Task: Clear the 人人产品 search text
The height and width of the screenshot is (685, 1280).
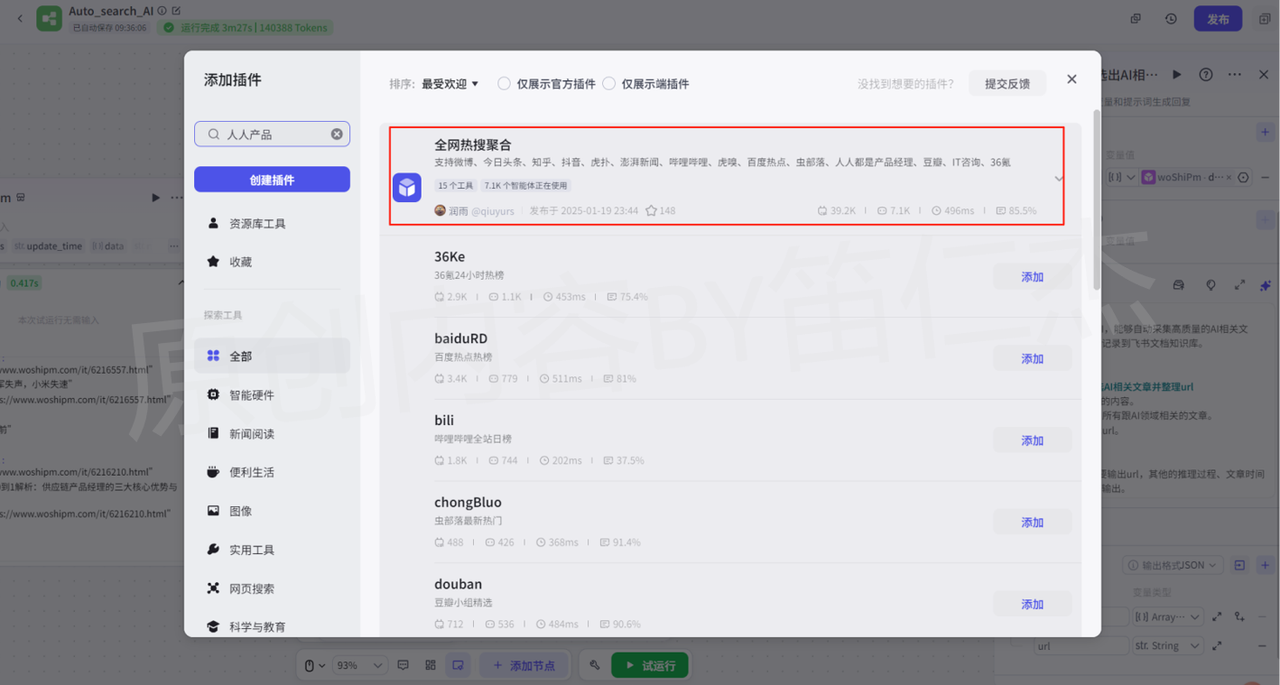Action: coord(337,134)
